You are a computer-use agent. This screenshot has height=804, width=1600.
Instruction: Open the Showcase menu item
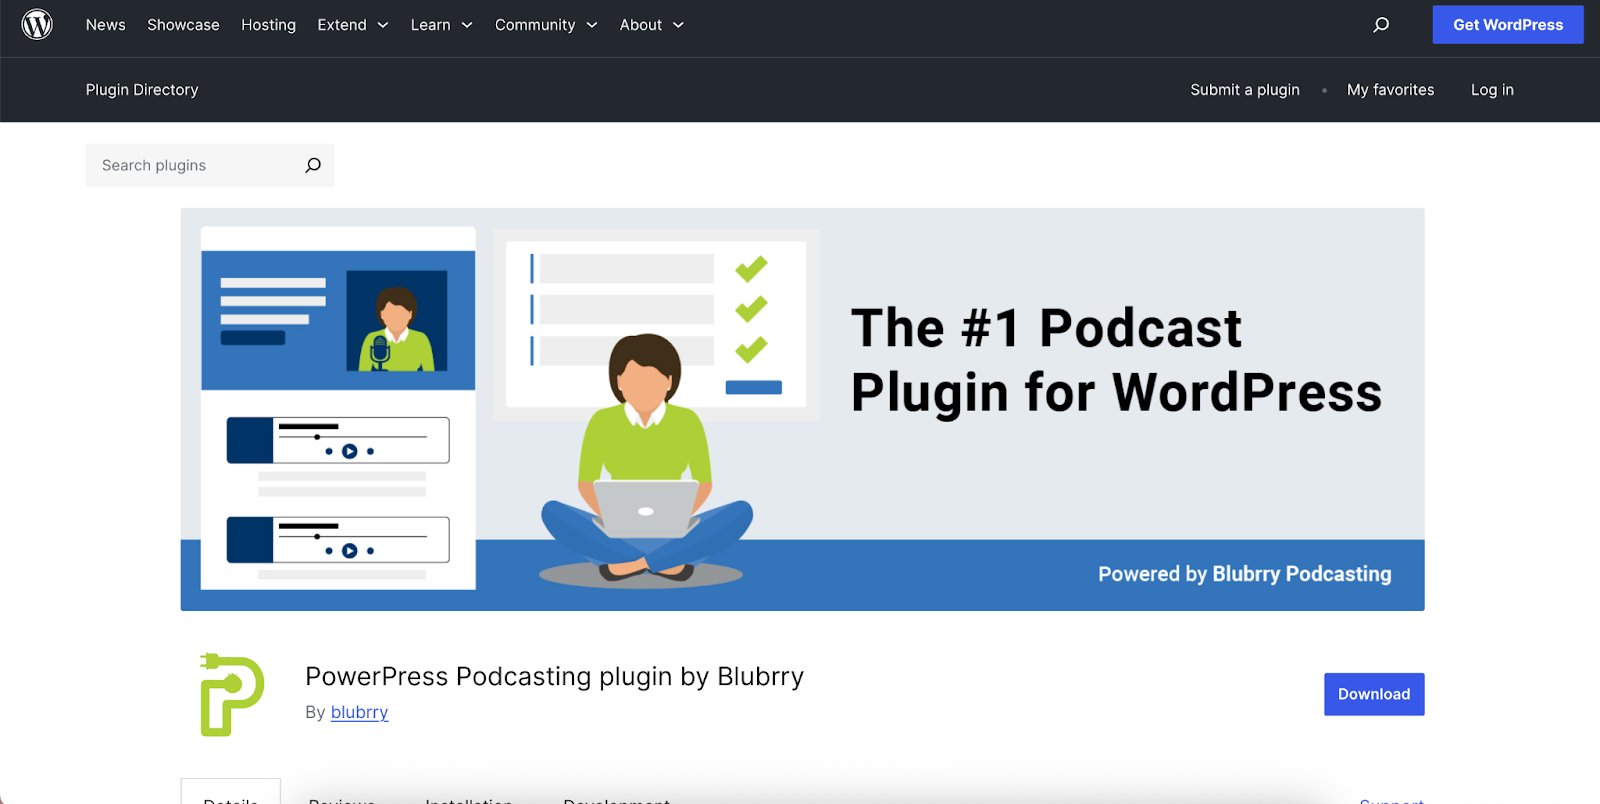(x=183, y=25)
